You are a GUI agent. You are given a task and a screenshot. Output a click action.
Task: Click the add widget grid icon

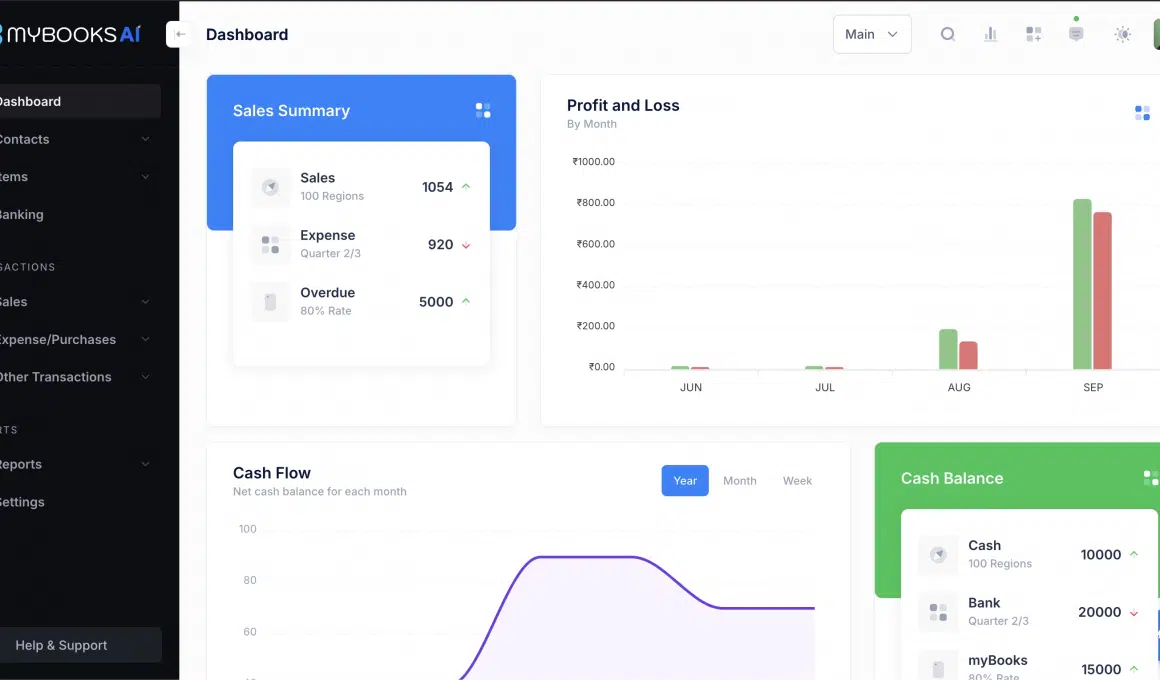pyautogui.click(x=1033, y=34)
